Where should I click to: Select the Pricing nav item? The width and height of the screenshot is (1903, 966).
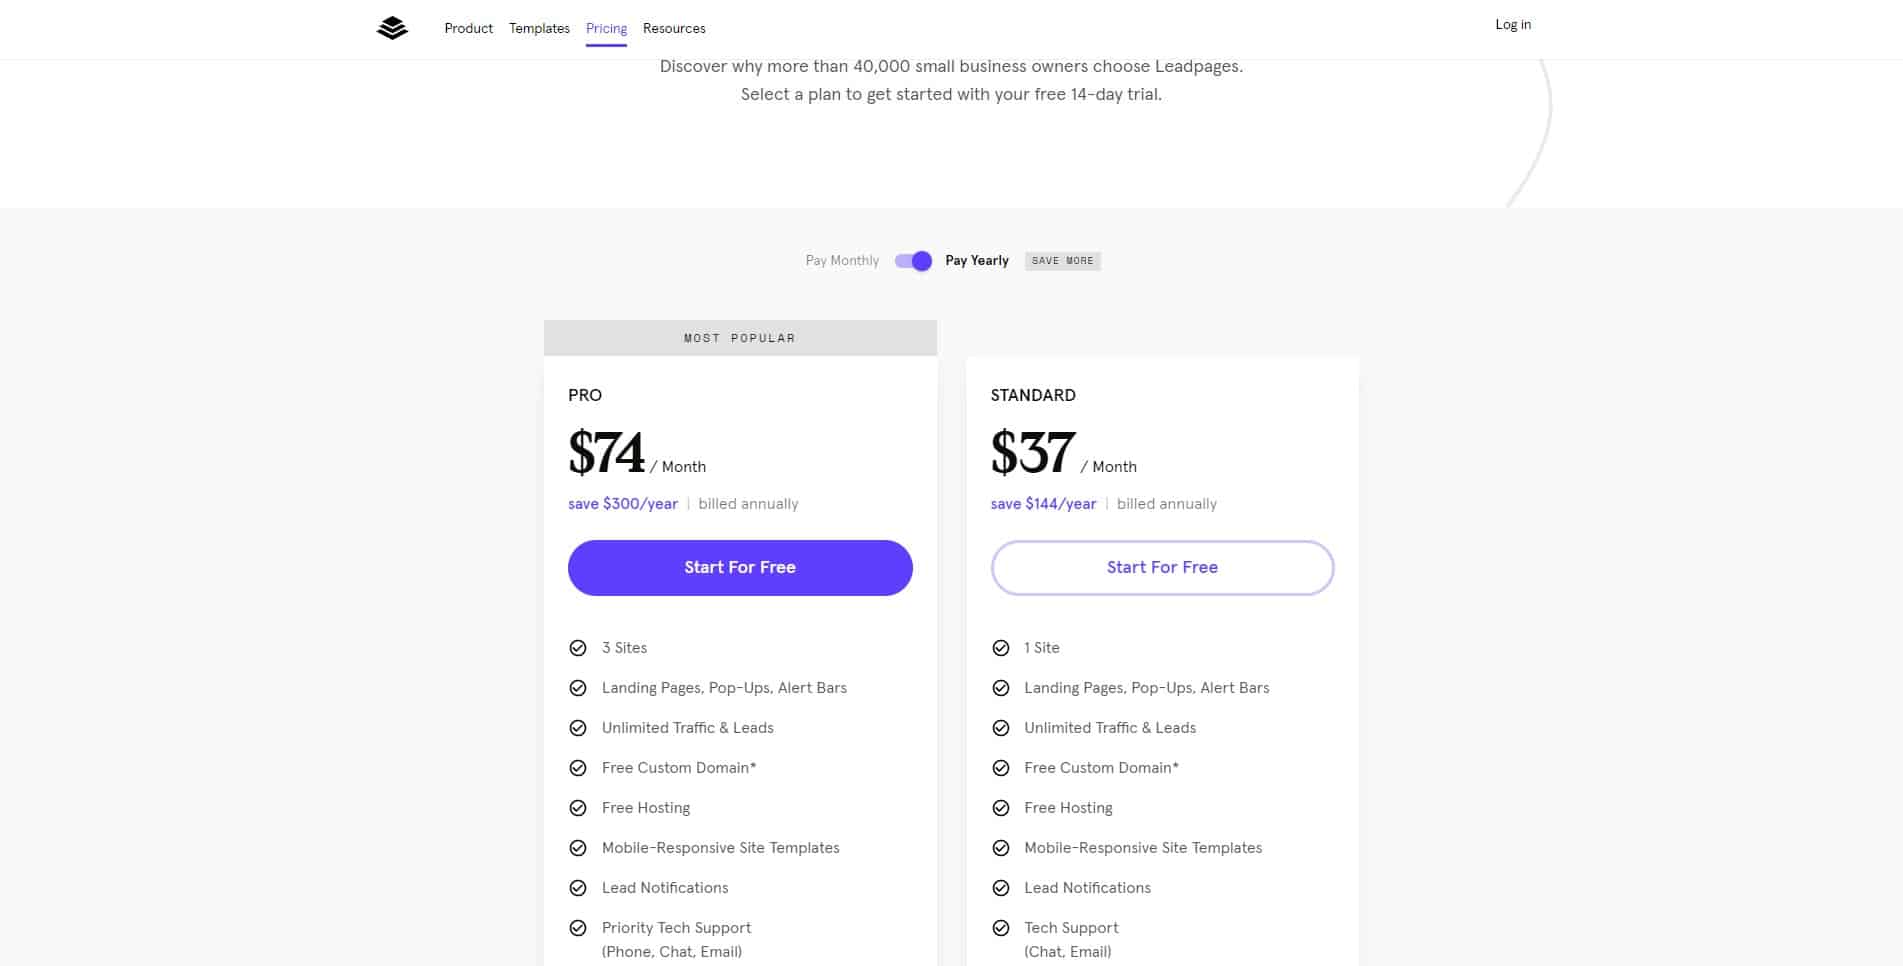606,28
